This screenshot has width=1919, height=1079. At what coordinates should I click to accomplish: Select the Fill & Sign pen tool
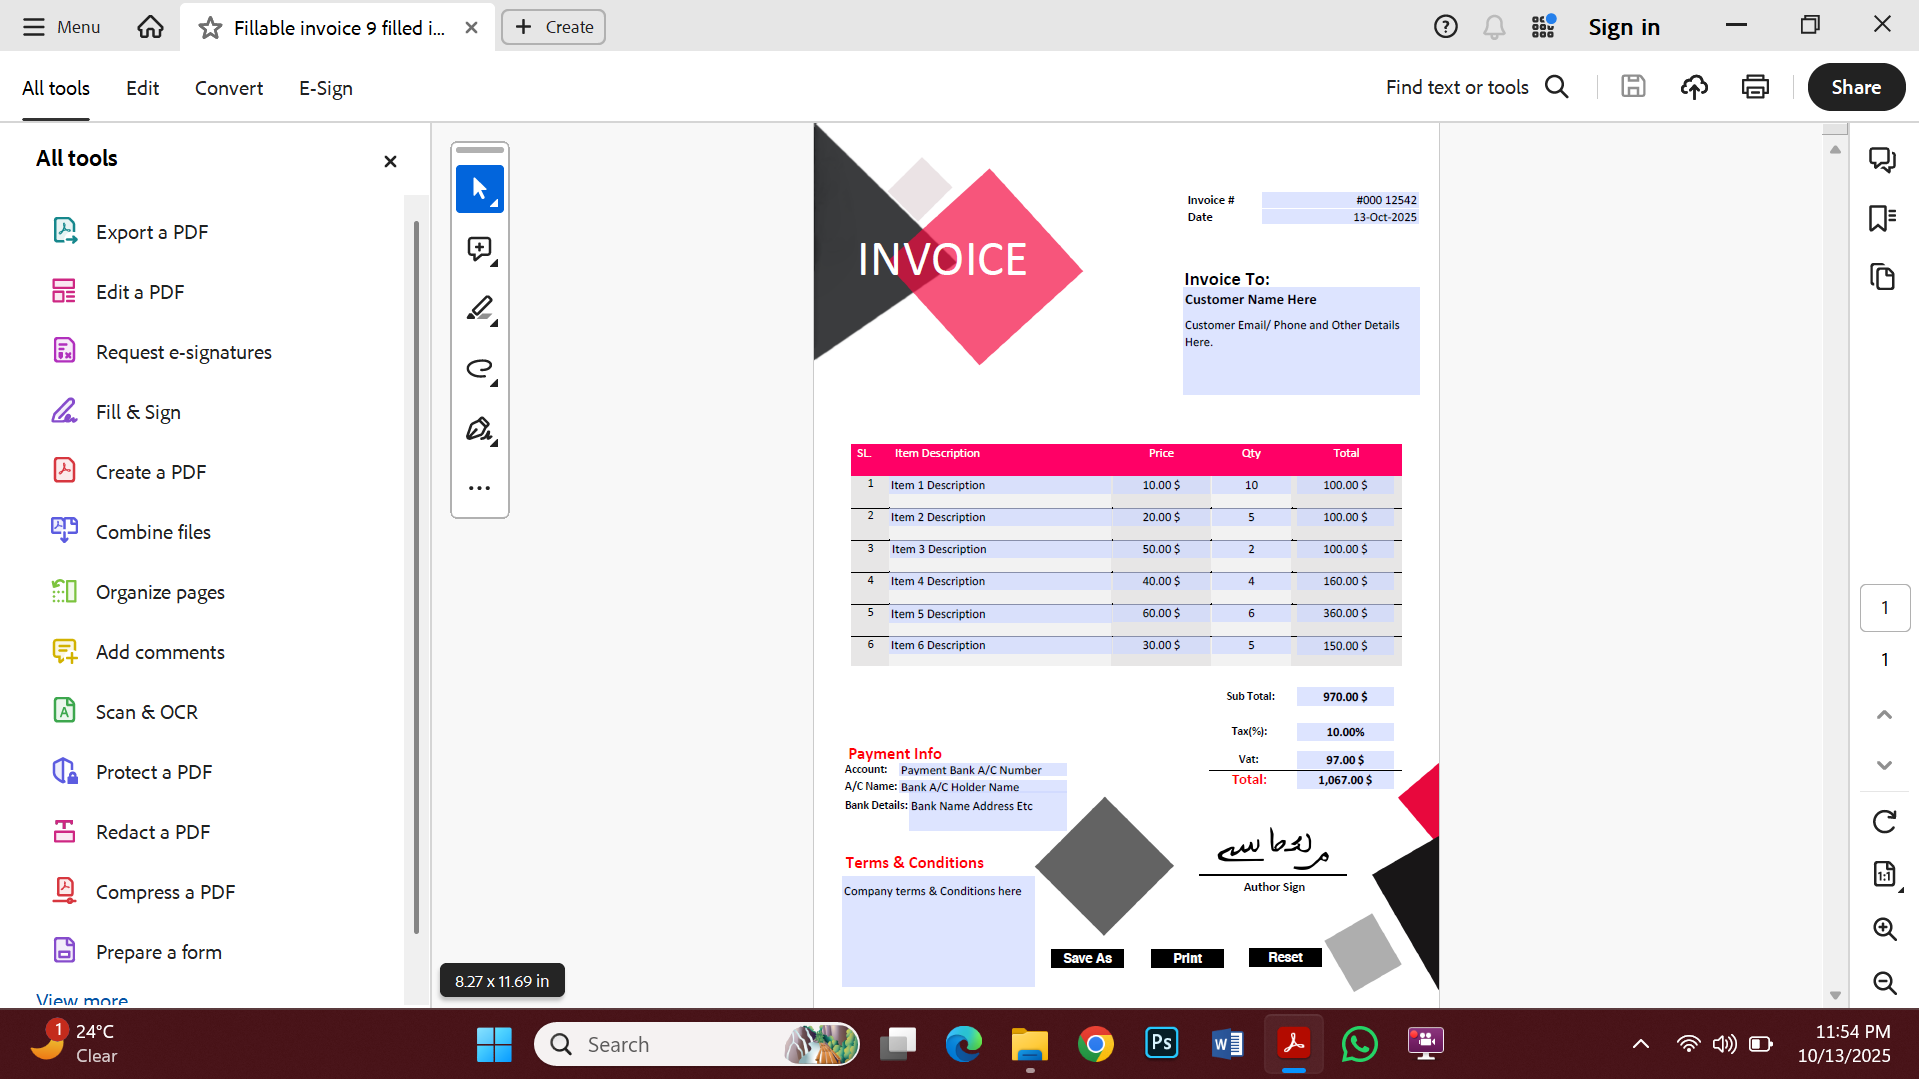tap(477, 428)
